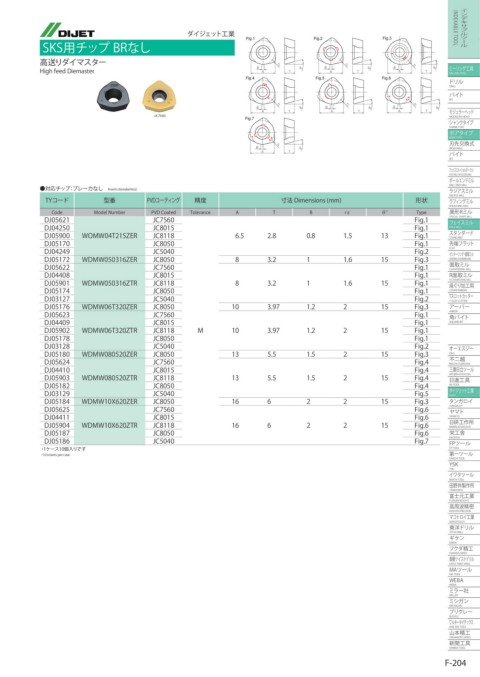Select the ドリル index tab
Screen dimensions: 480x677
pos(464,83)
